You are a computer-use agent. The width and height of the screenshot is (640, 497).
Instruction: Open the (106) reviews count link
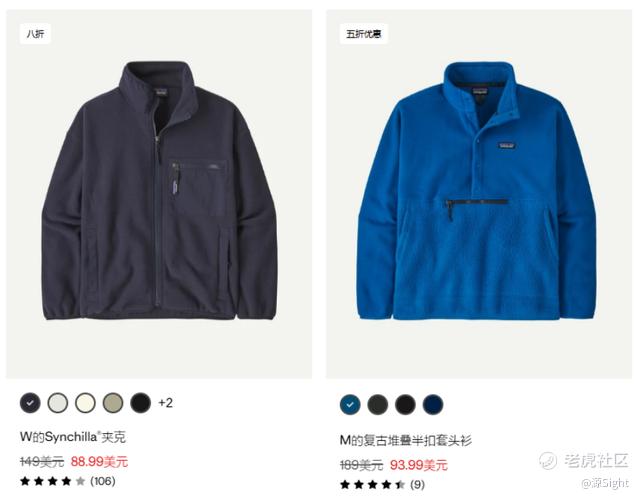(x=103, y=481)
